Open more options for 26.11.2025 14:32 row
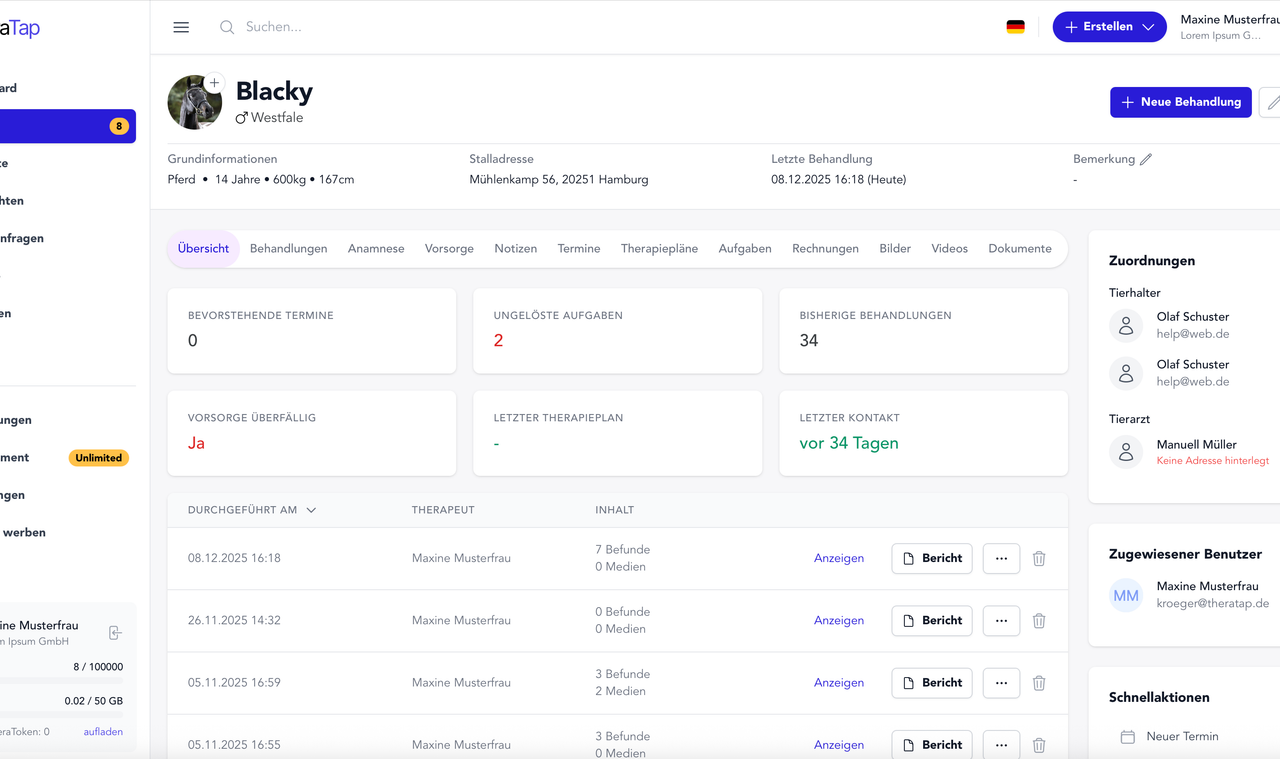Screen dimensions: 1280x759 click(x=1001, y=620)
